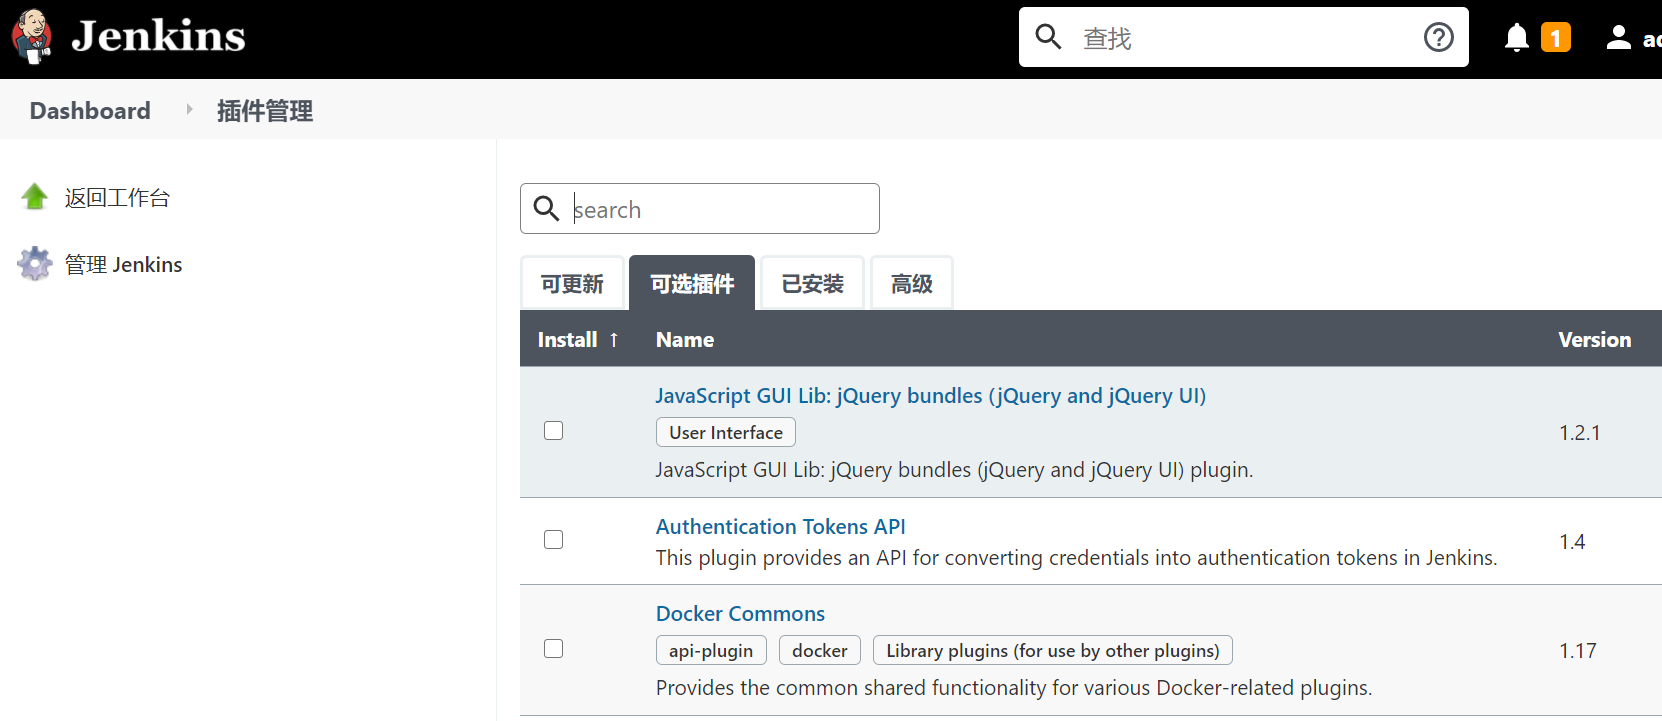
Task: Click the green up arrow icon for 返回工作台
Action: coord(35,197)
